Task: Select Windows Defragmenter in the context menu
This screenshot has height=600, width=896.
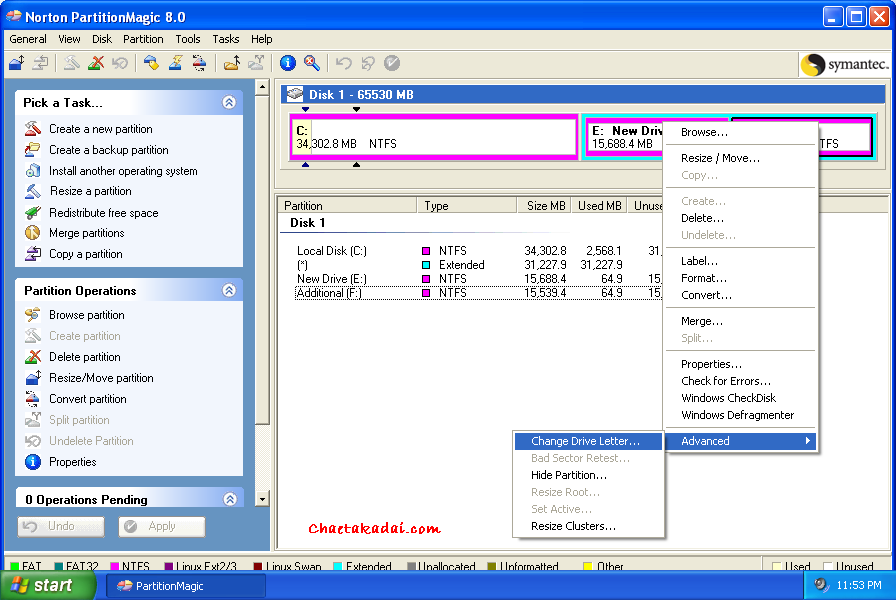Action: click(x=737, y=415)
